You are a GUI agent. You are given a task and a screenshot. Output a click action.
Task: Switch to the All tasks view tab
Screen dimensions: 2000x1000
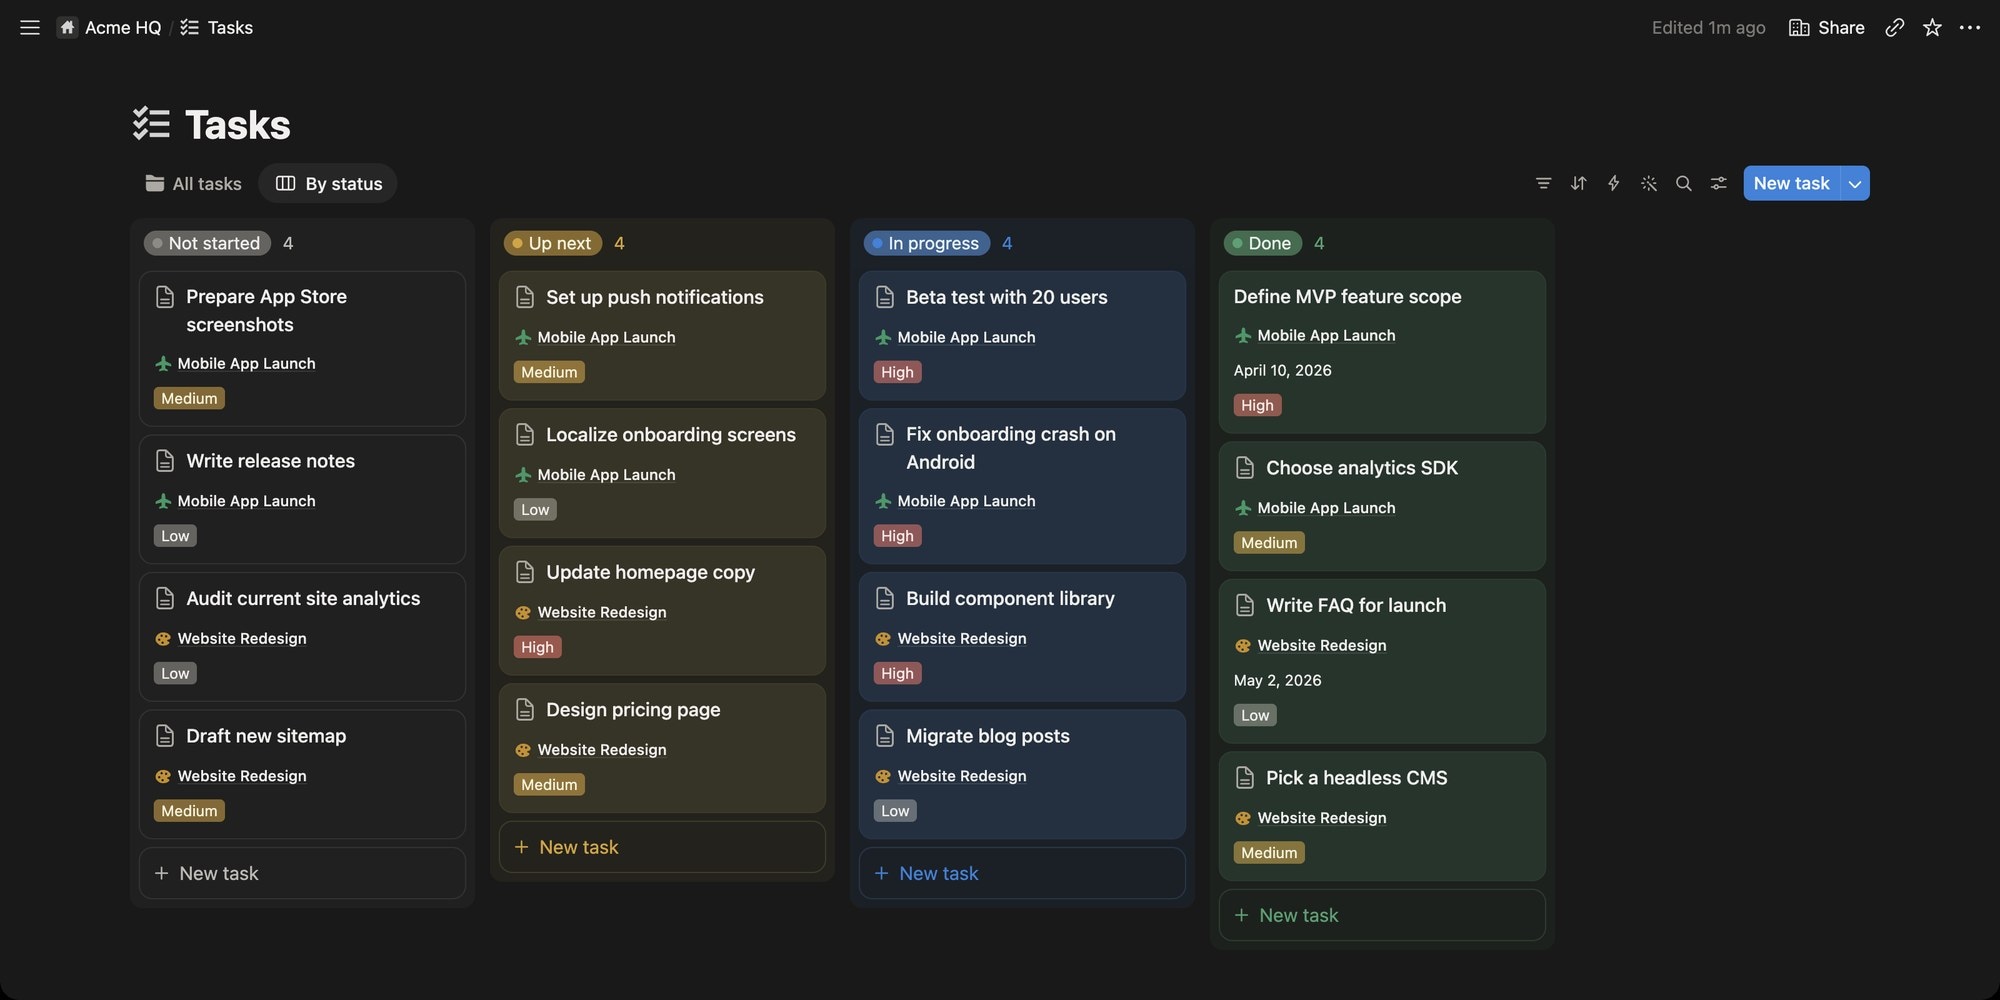[x=194, y=183]
